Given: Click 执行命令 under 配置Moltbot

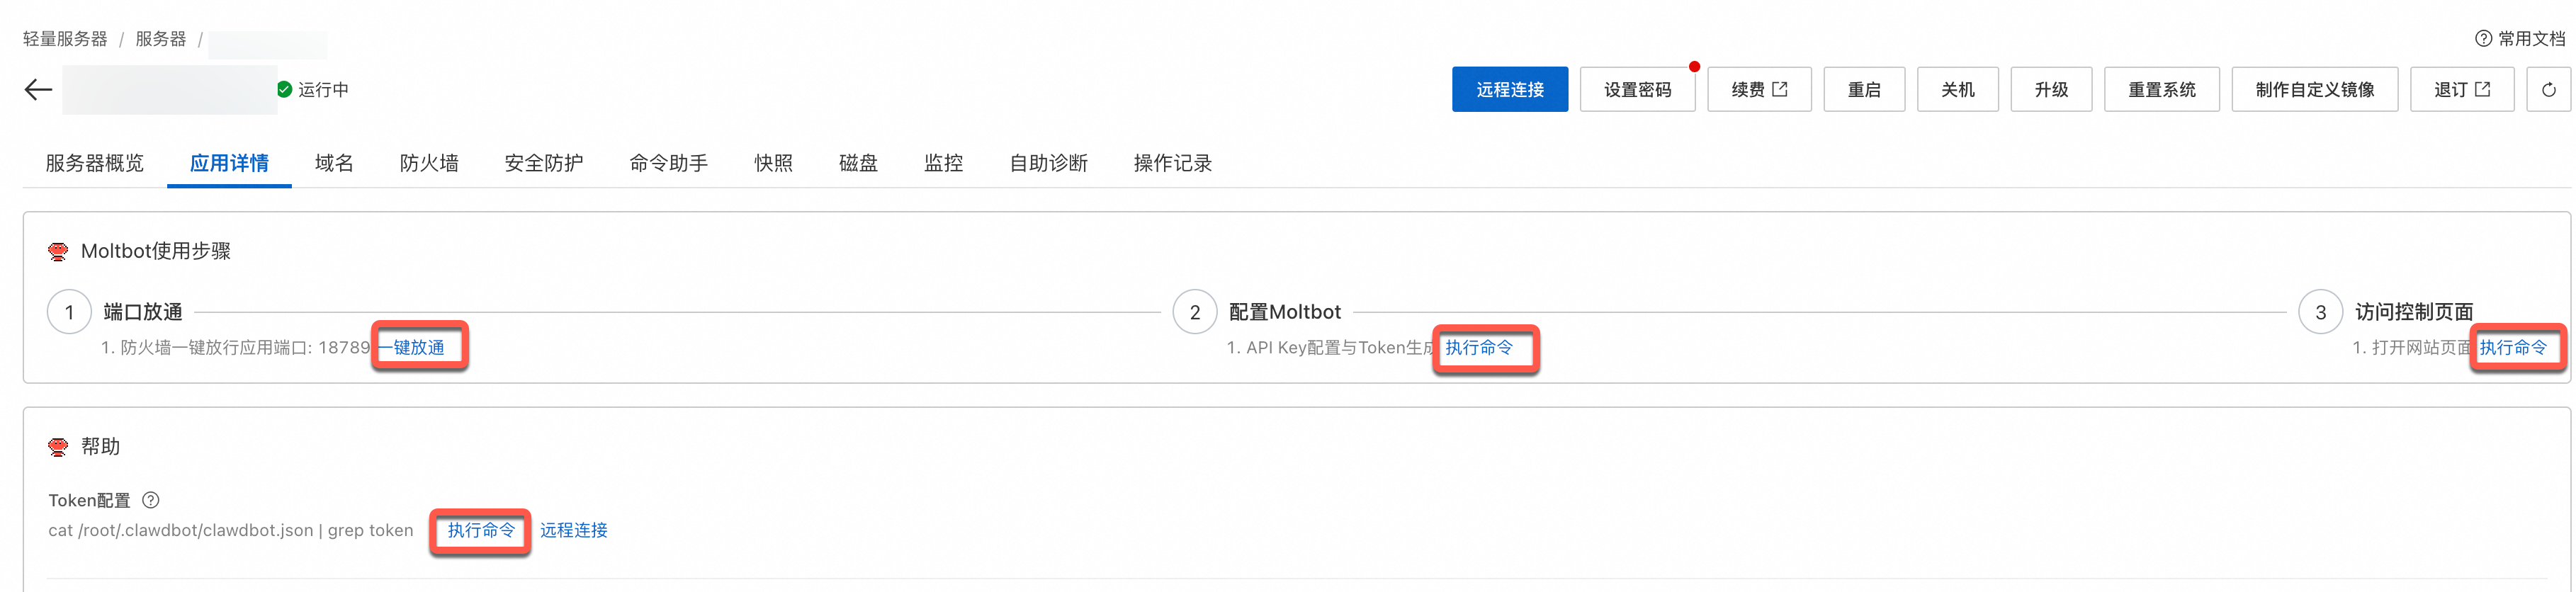Looking at the screenshot, I should (x=1479, y=348).
